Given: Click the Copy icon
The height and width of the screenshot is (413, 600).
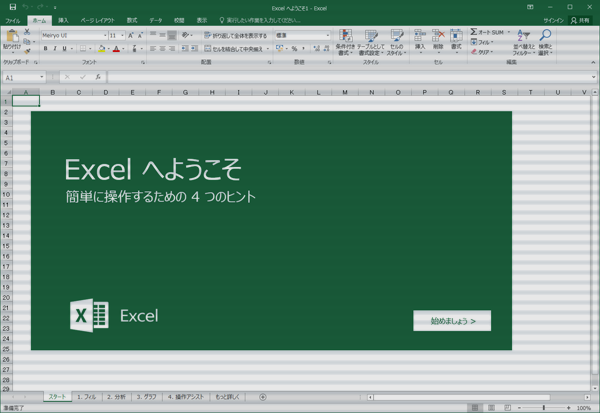Looking at the screenshot, I should [26, 41].
